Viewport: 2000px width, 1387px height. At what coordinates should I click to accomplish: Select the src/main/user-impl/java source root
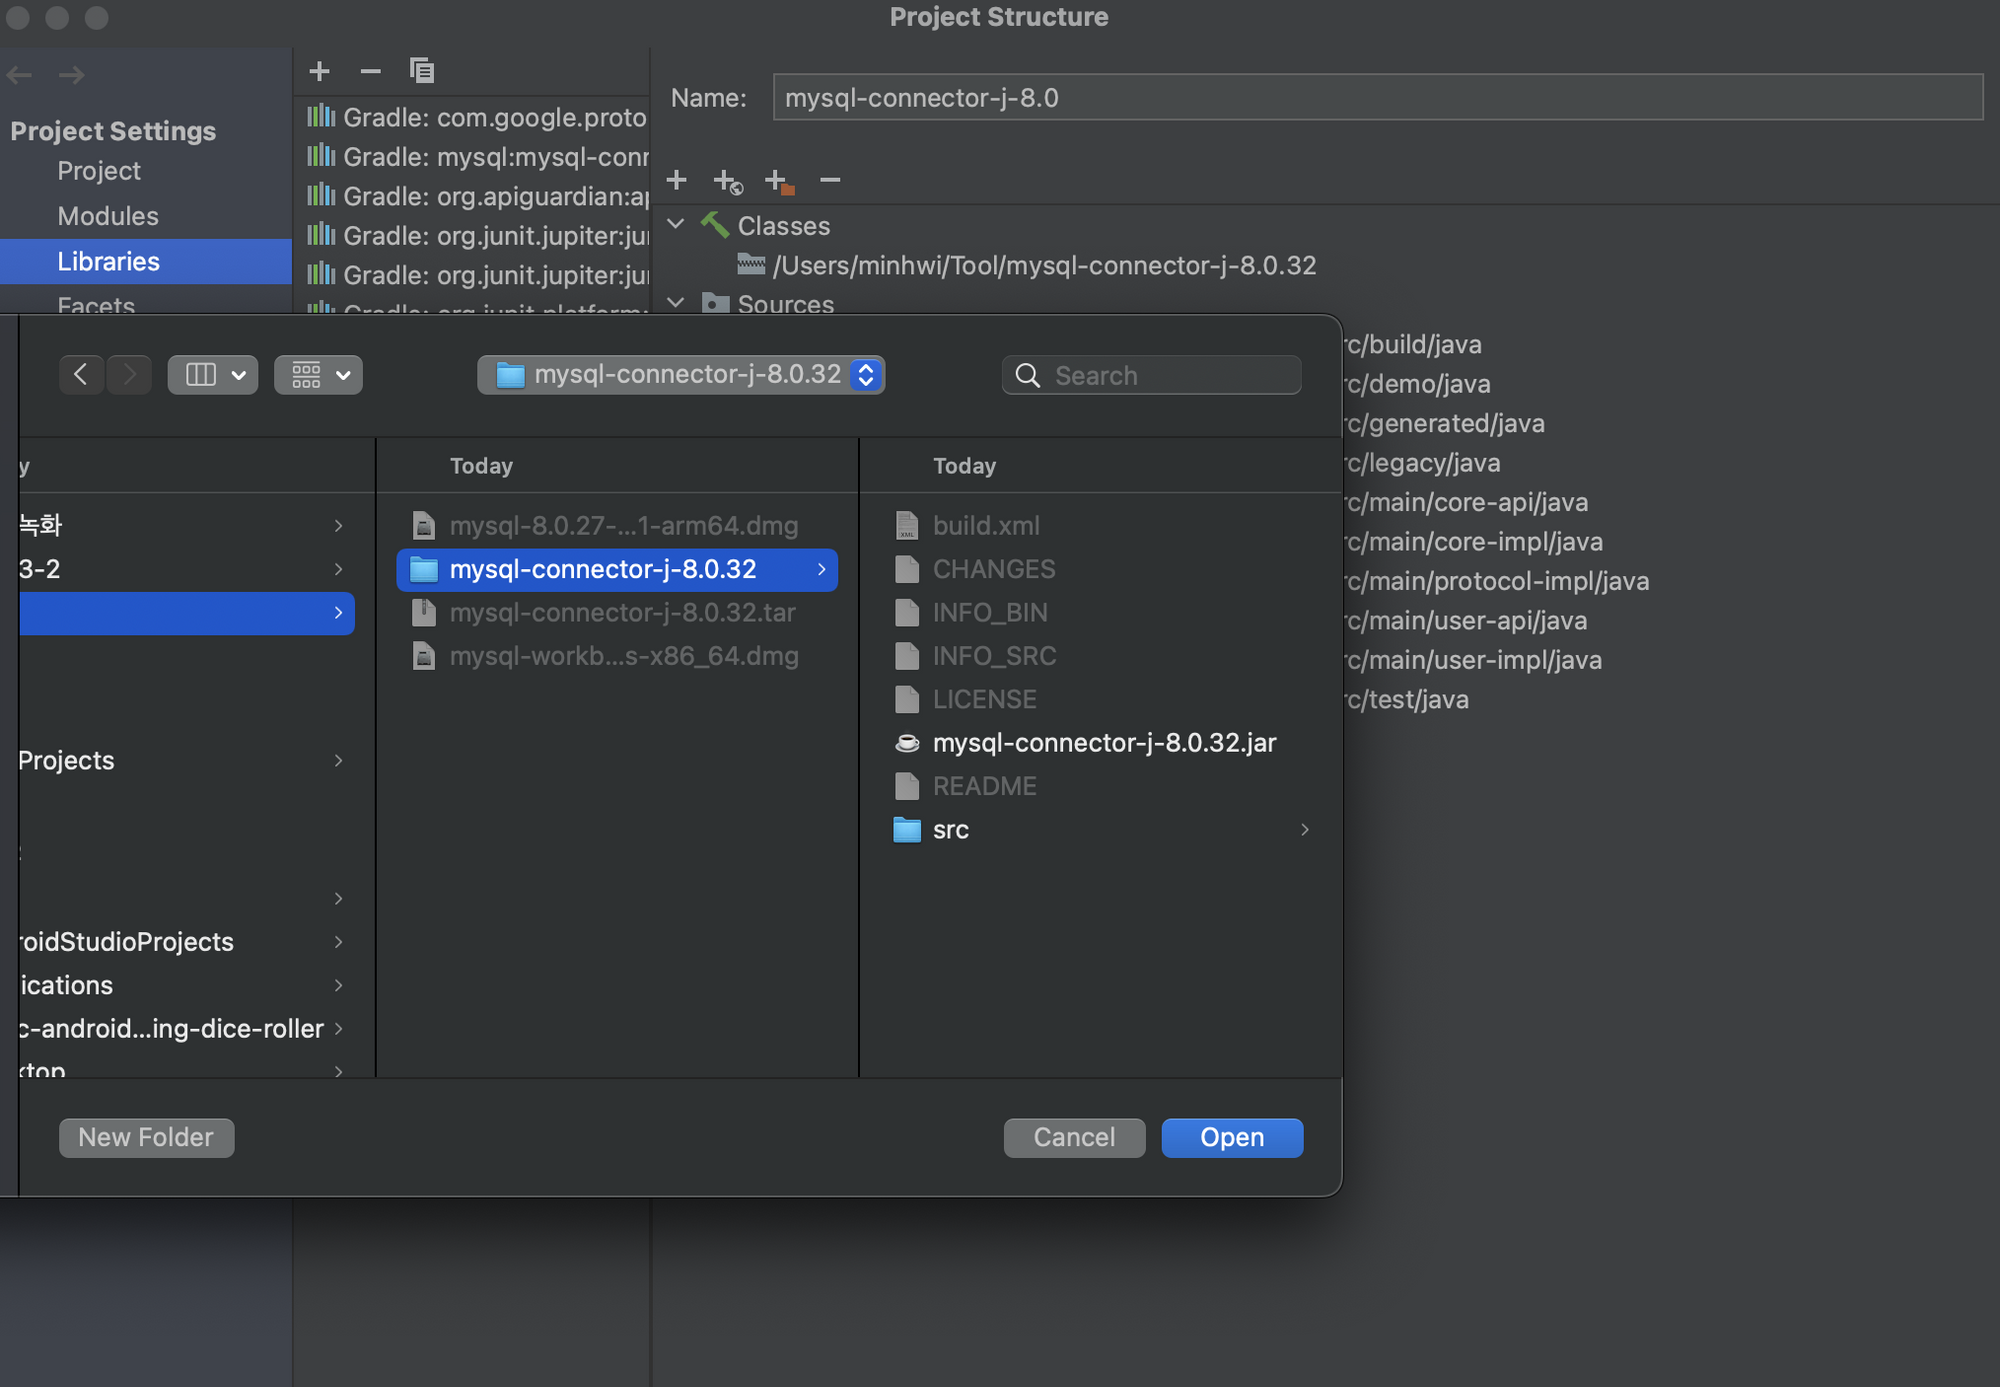1473,660
